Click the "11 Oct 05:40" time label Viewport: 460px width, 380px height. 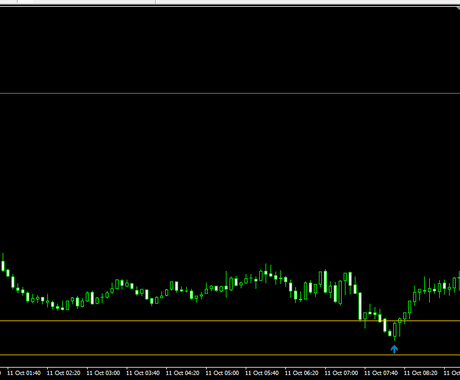[x=262, y=373]
